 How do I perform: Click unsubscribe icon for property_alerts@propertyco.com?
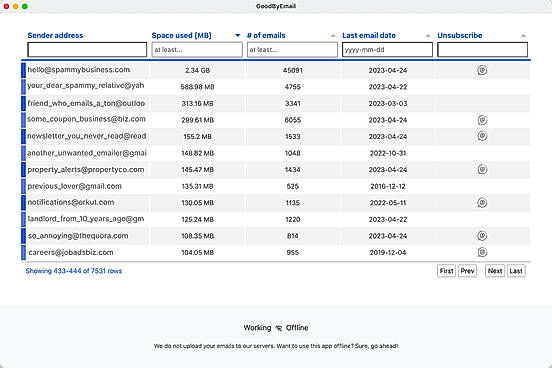pyautogui.click(x=482, y=169)
